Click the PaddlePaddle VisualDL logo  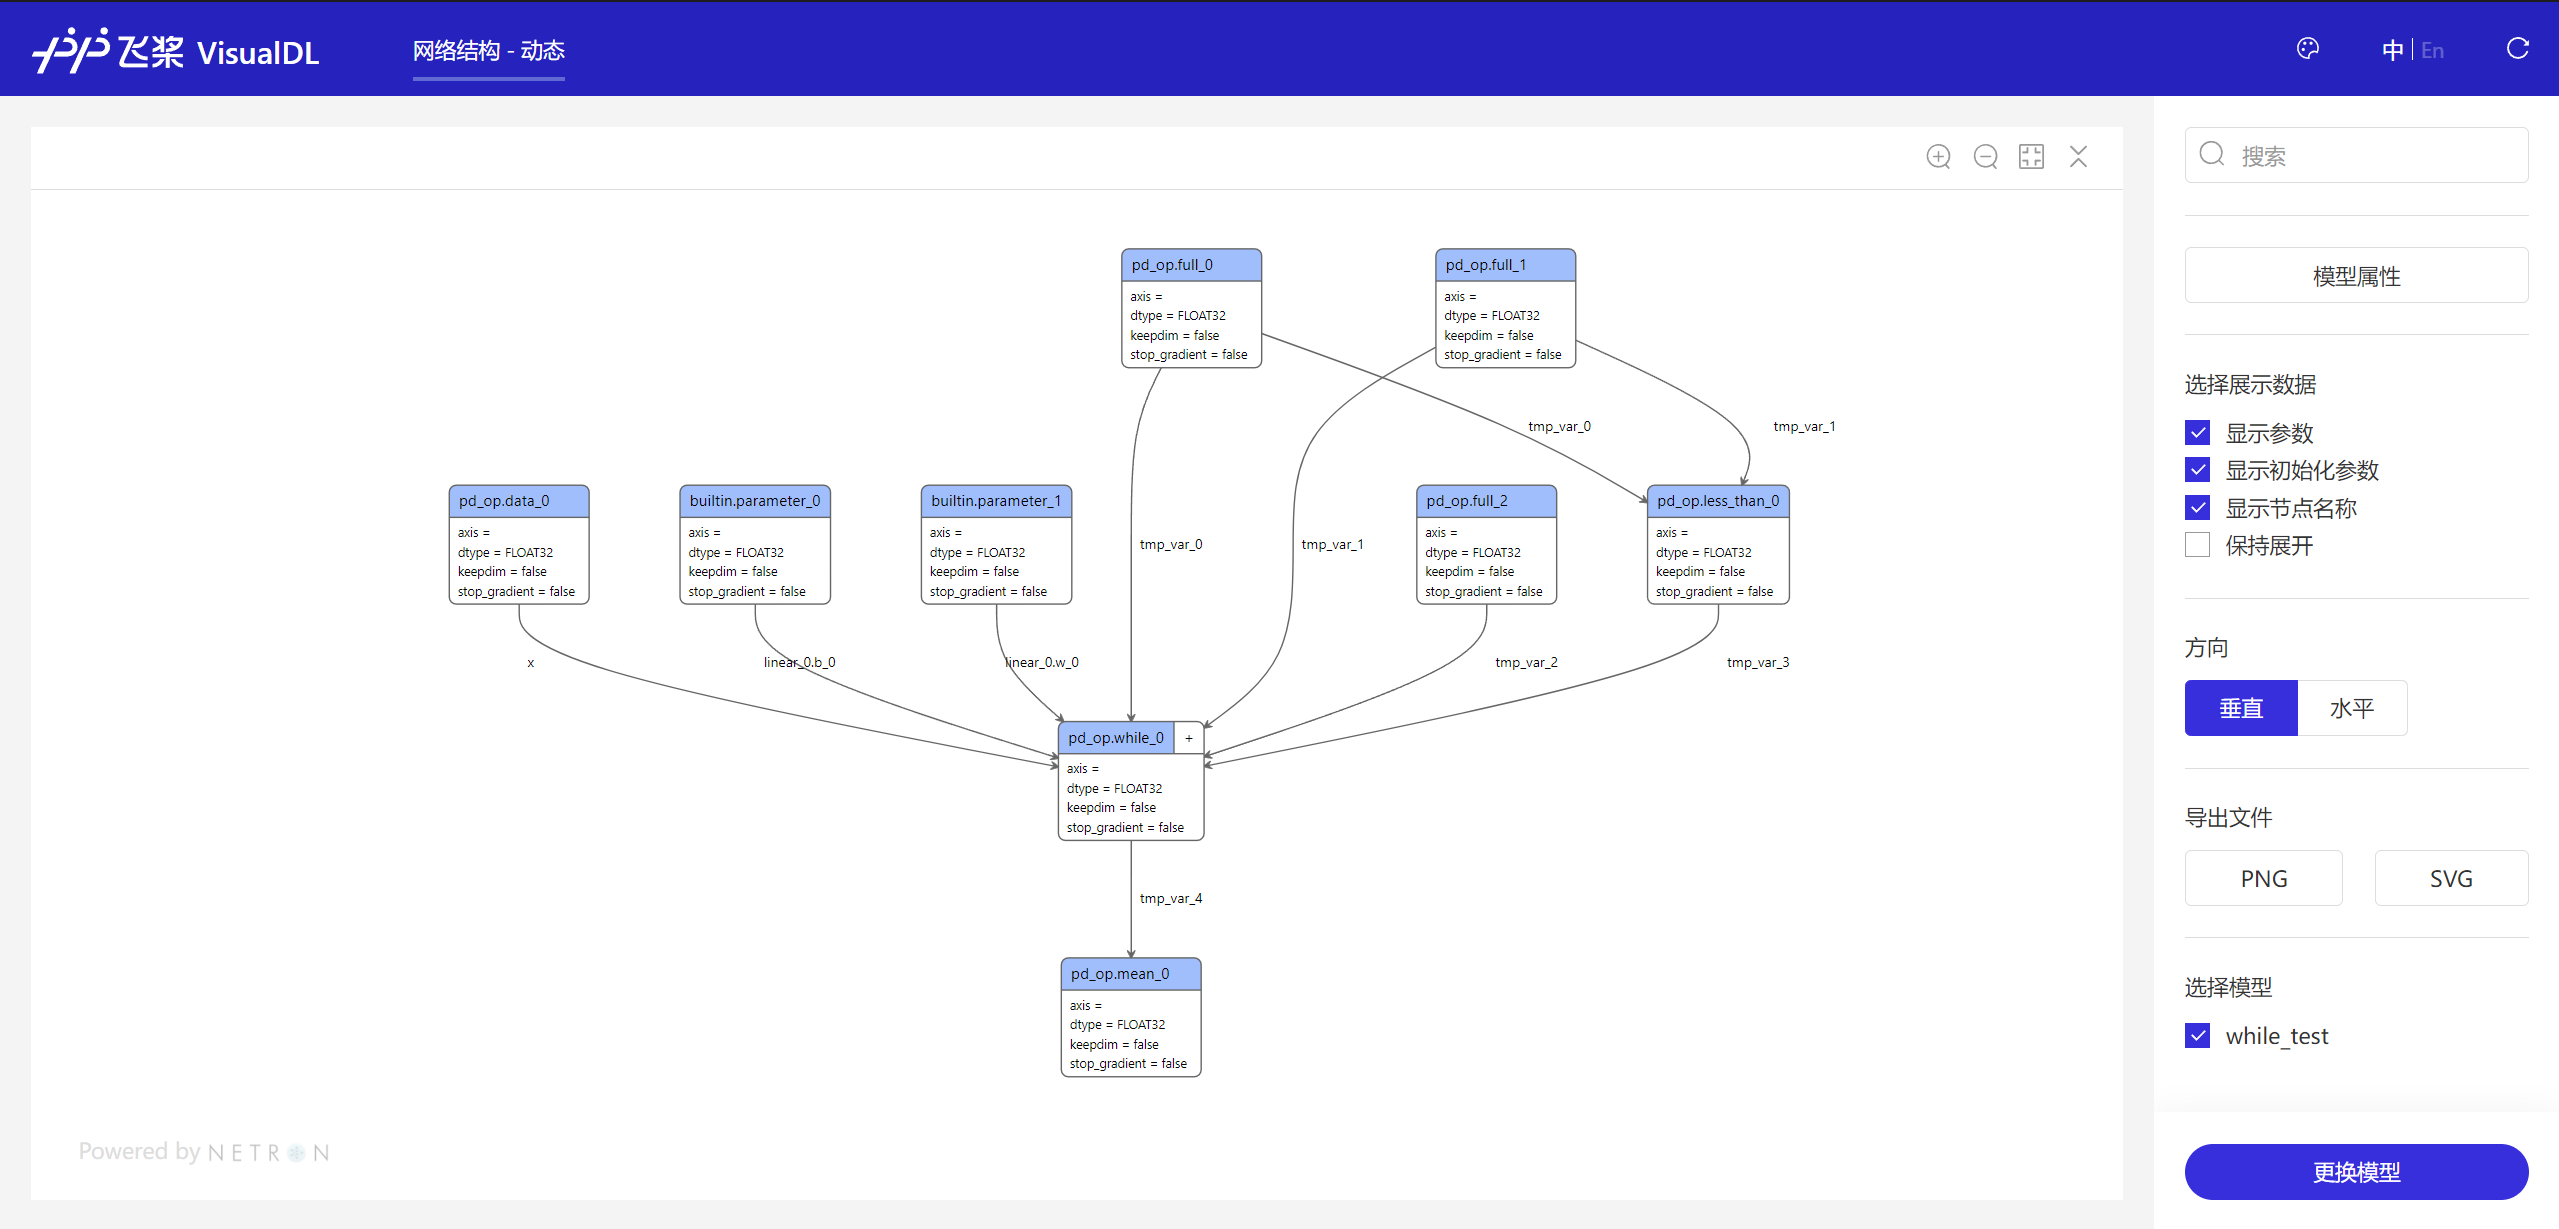176,50
